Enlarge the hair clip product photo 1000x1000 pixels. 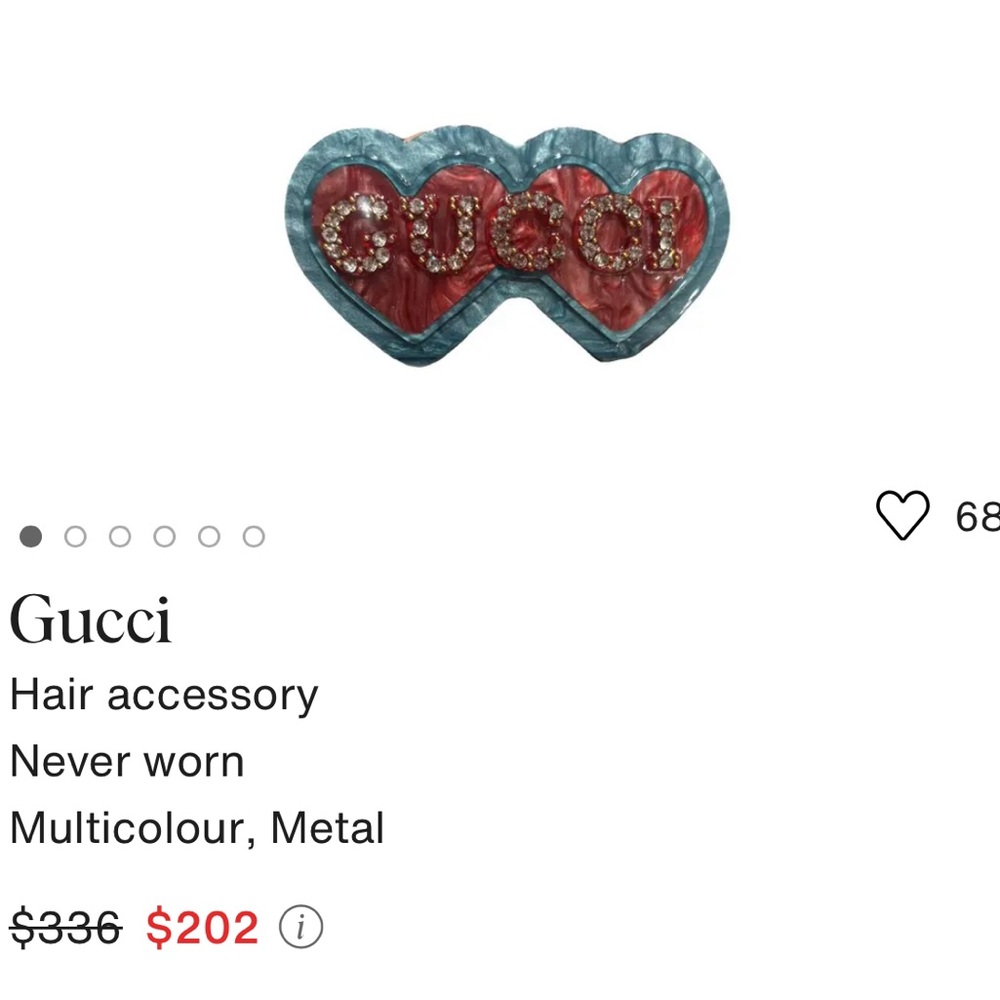tap(500, 240)
